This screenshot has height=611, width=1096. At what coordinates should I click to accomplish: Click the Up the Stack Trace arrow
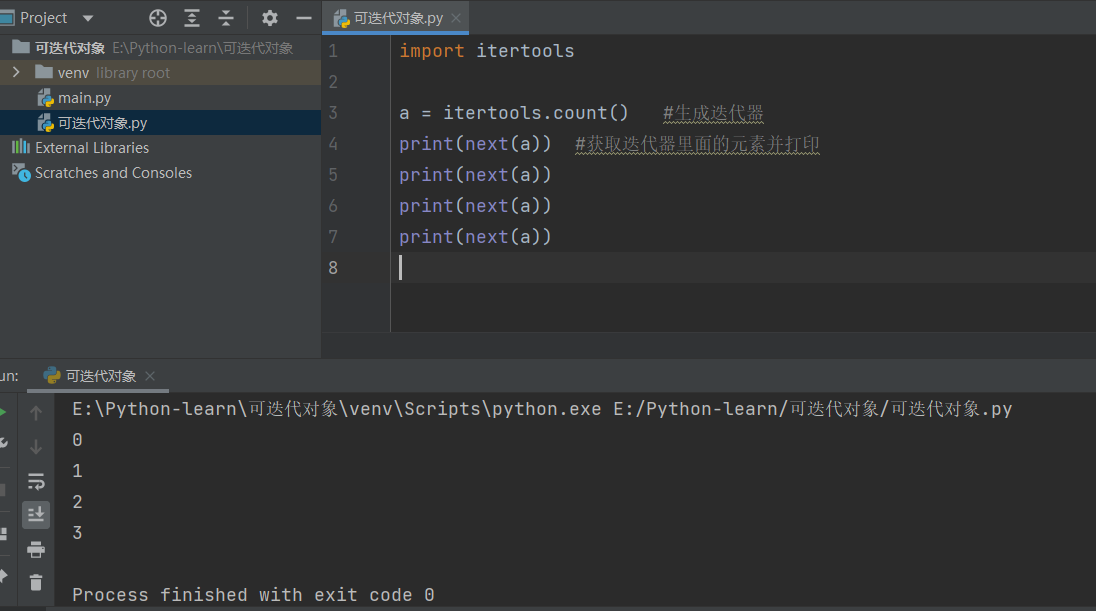[36, 413]
